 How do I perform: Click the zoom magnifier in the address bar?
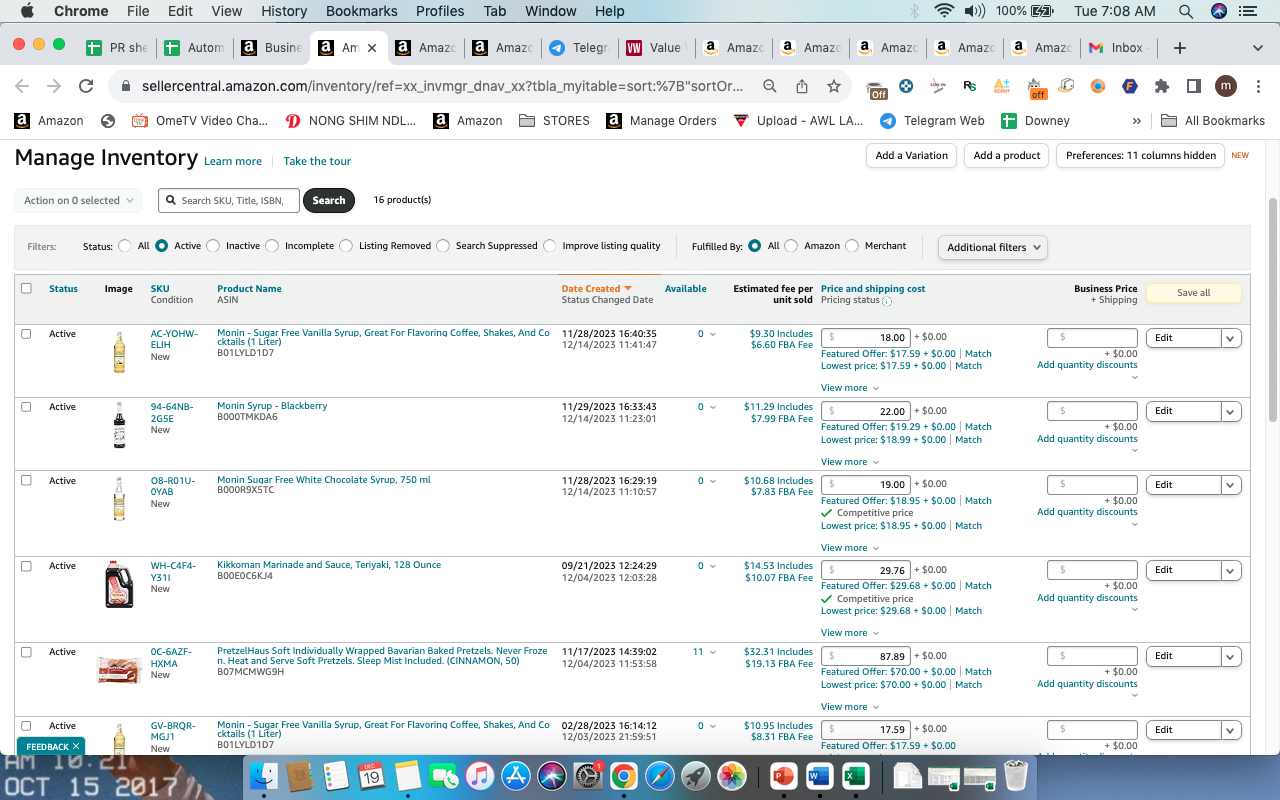pyautogui.click(x=770, y=86)
